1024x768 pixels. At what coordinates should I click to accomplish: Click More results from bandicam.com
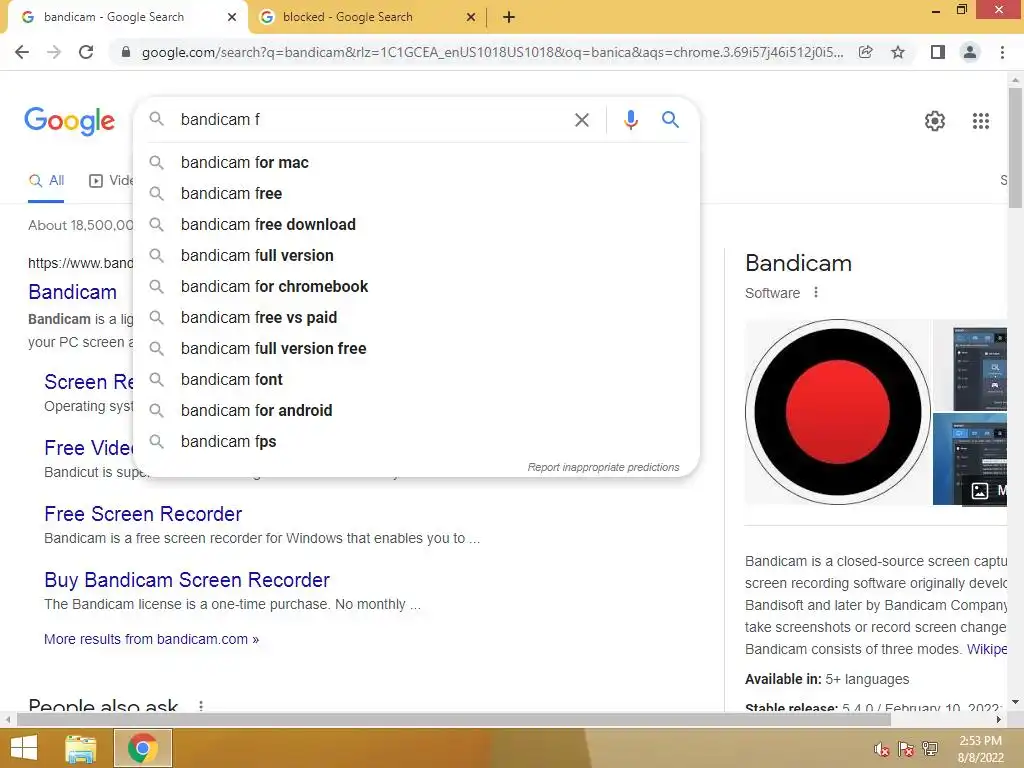152,639
